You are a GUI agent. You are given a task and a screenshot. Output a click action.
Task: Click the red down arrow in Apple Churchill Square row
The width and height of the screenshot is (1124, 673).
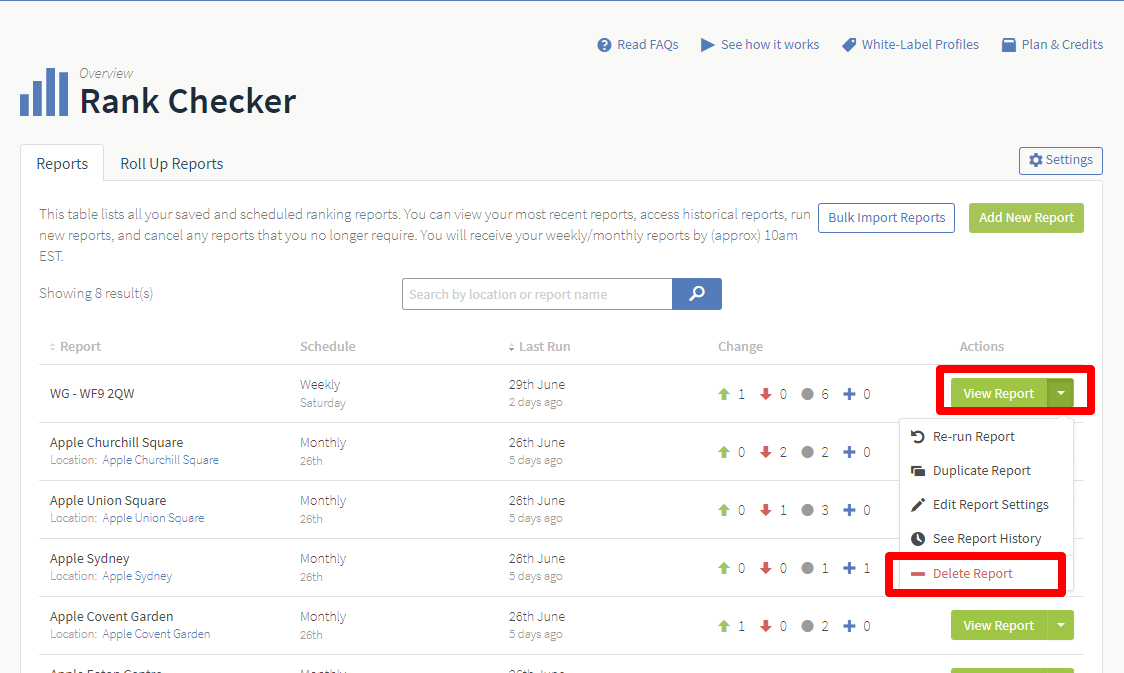tap(766, 452)
